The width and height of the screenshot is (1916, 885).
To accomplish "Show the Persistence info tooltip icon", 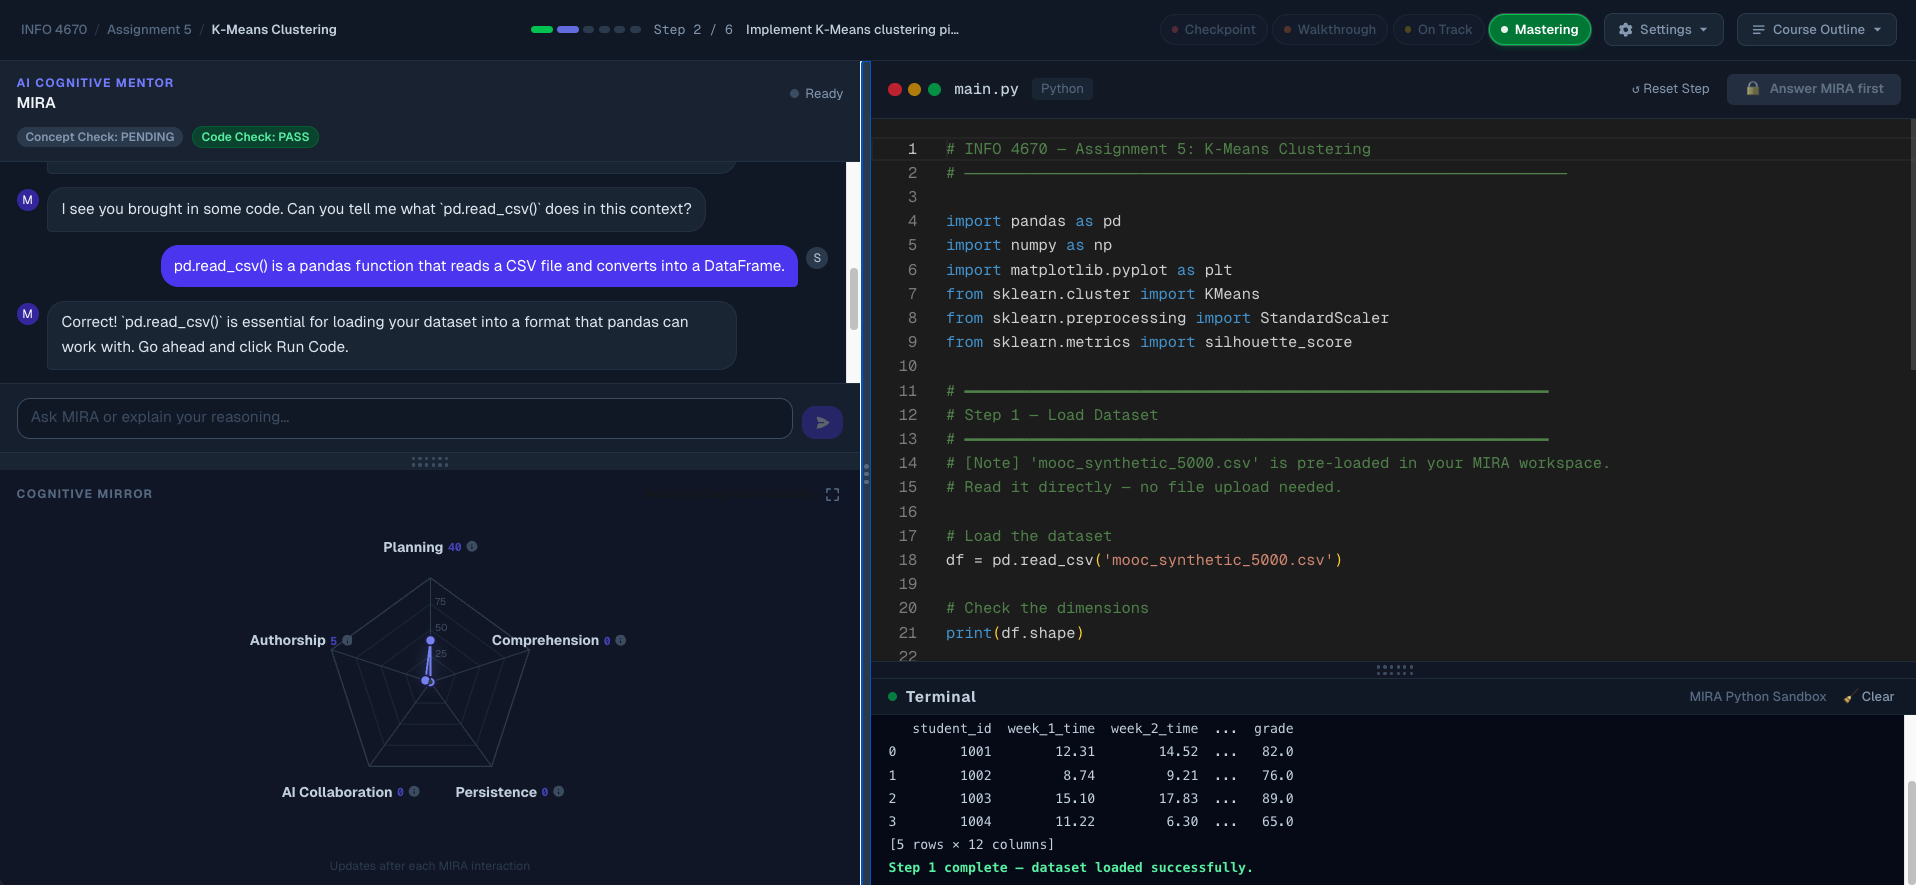I will coord(559,792).
